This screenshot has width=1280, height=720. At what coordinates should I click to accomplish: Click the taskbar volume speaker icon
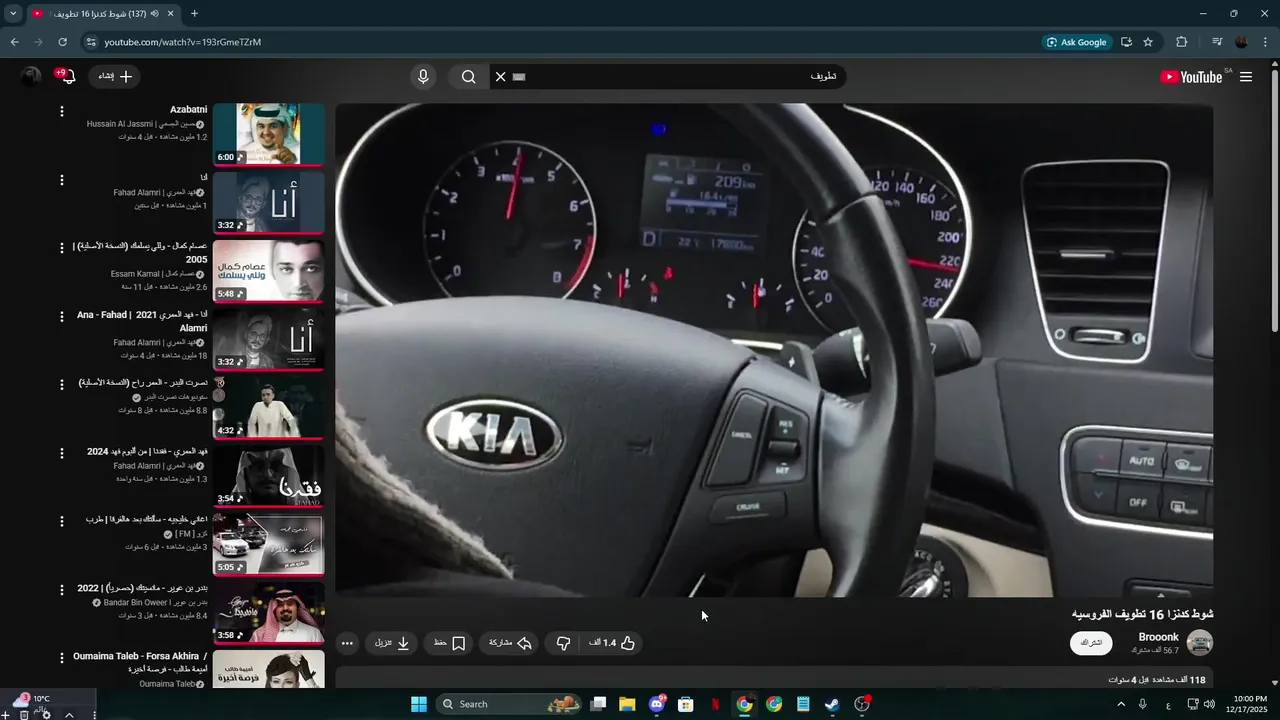(x=1209, y=704)
